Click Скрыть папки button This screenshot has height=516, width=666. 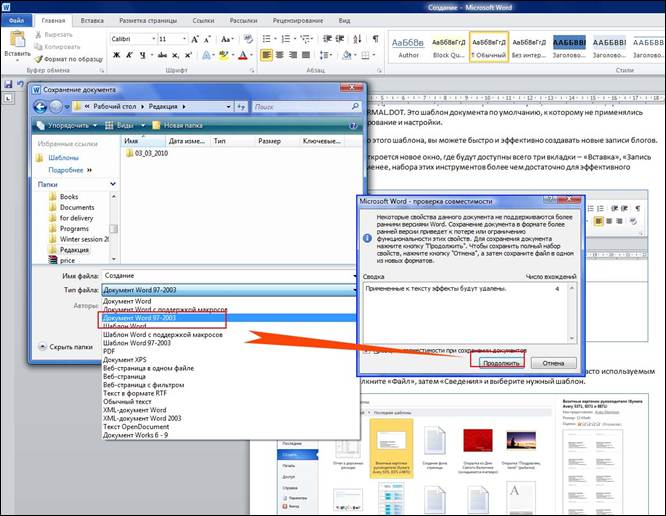(x=66, y=347)
